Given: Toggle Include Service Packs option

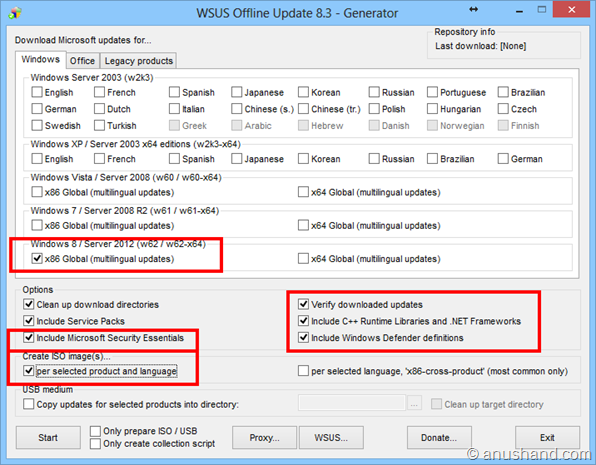Looking at the screenshot, I should click(29, 321).
